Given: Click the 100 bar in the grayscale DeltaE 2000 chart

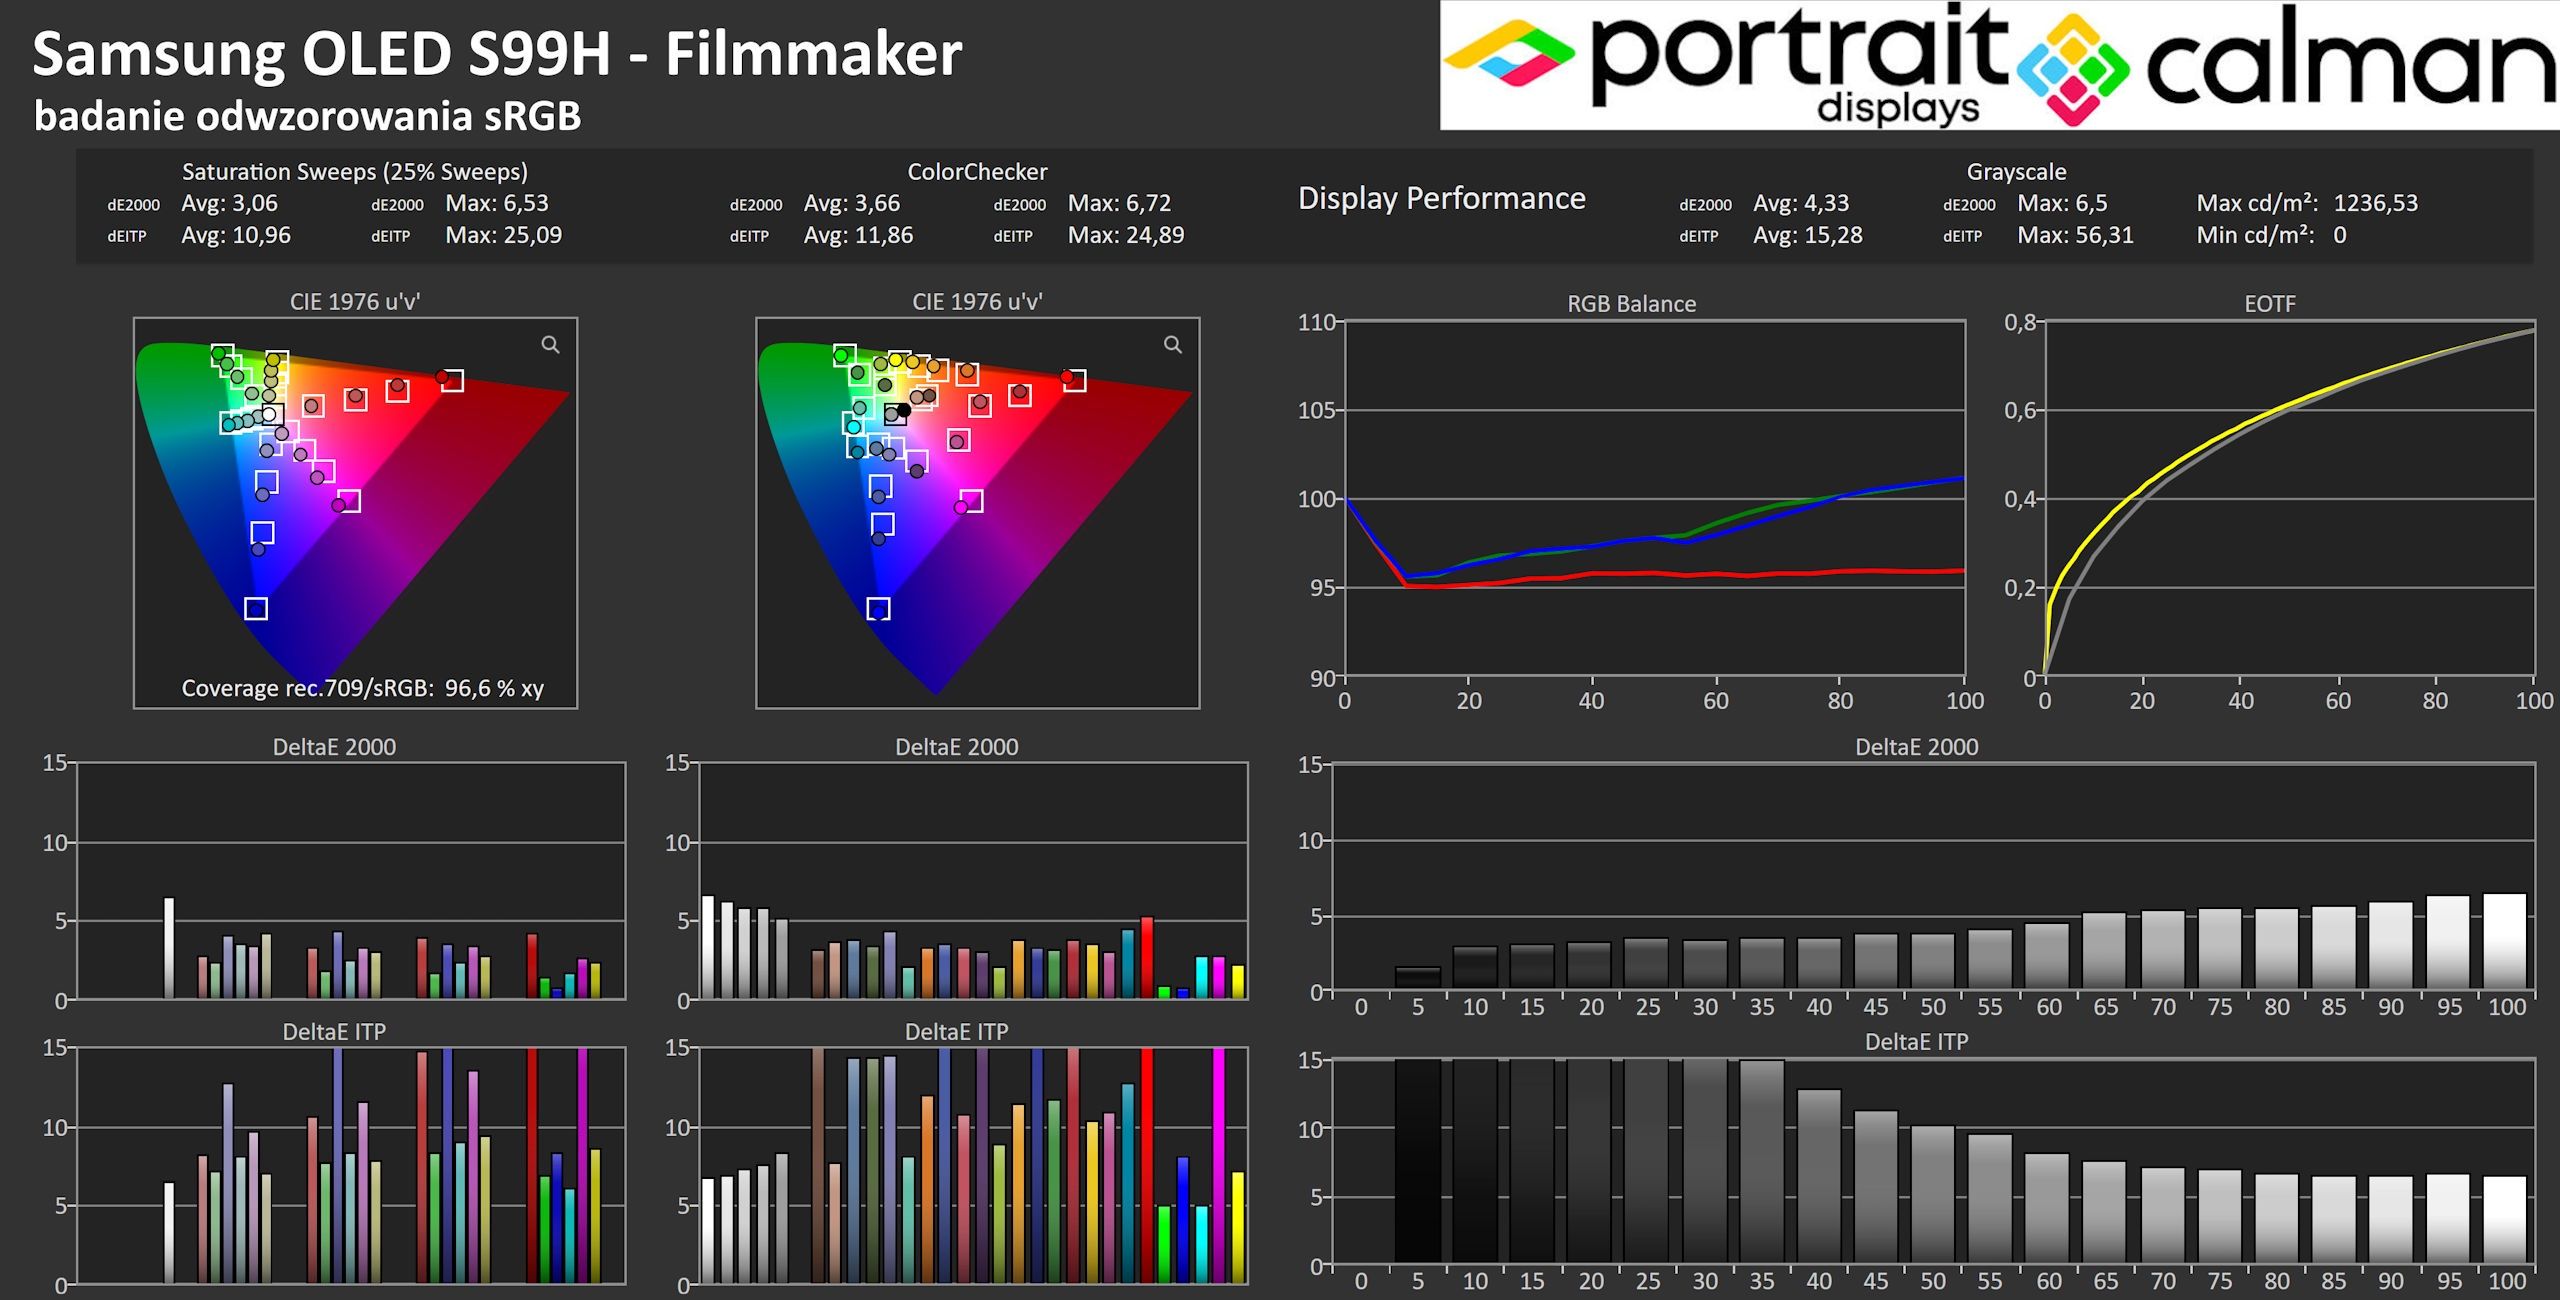Looking at the screenshot, I should (2504, 940).
